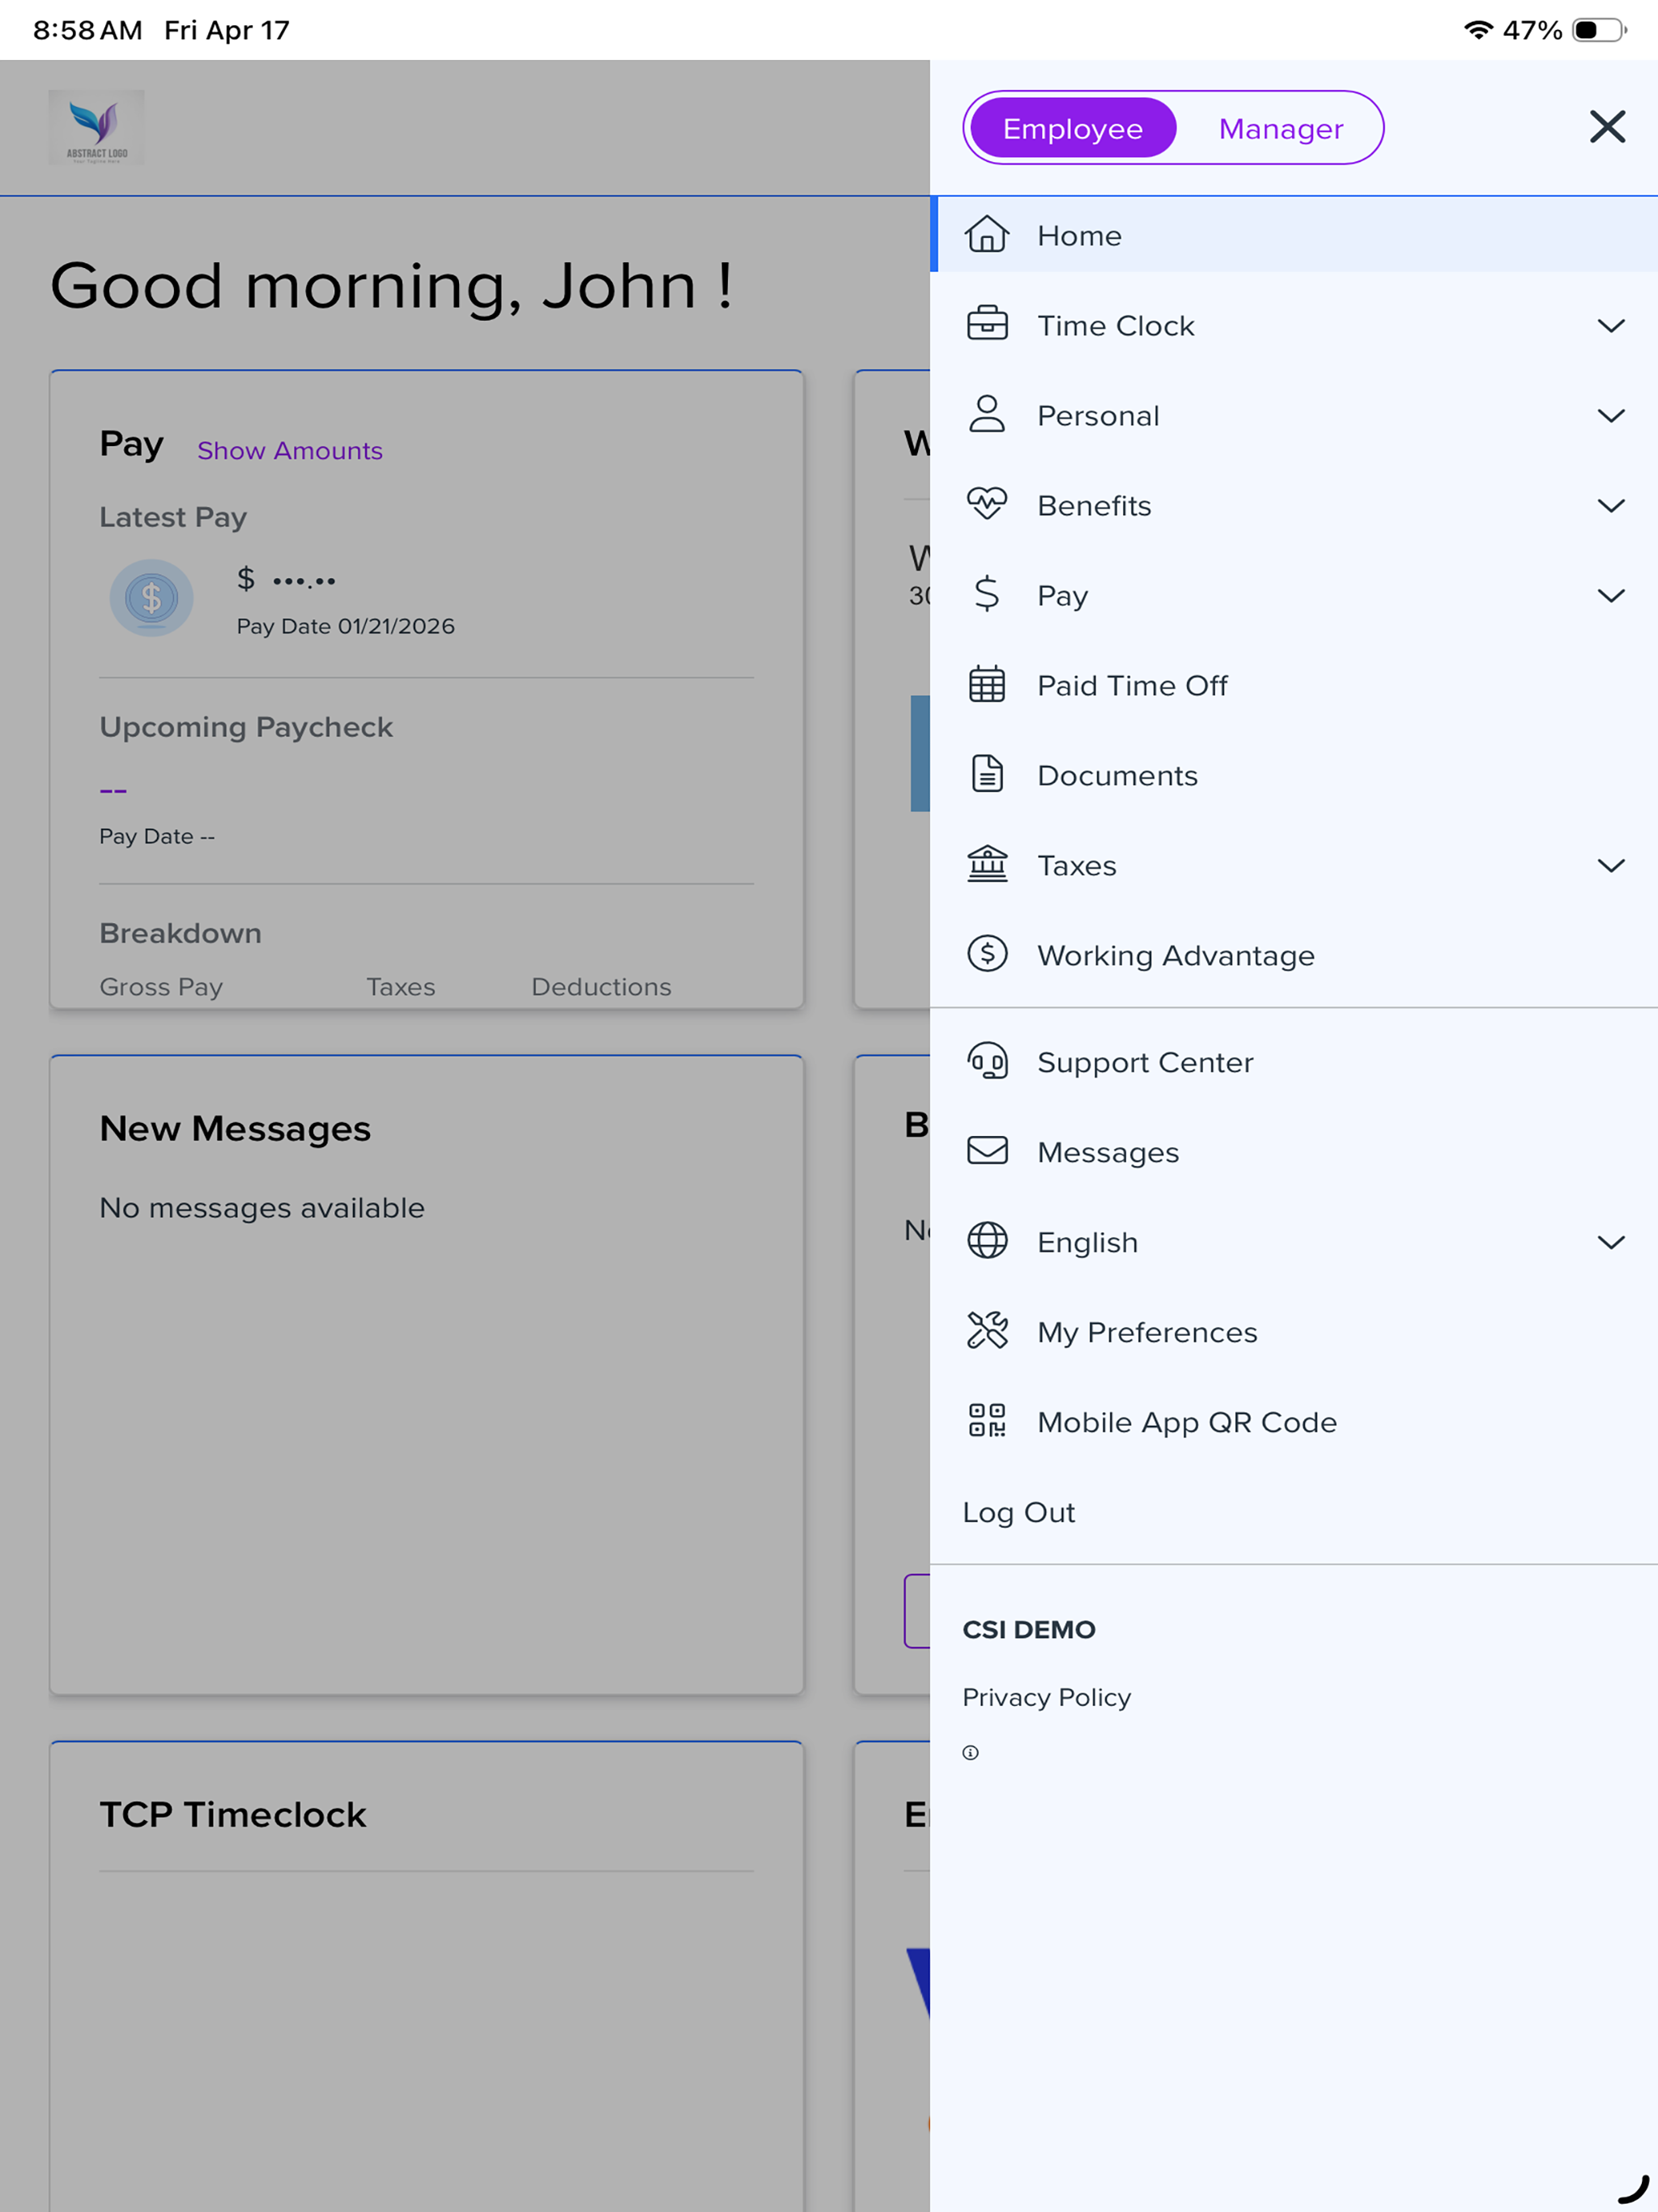The height and width of the screenshot is (2212, 1658).
Task: Click Show Amounts link in Pay card
Action: pyautogui.click(x=290, y=451)
